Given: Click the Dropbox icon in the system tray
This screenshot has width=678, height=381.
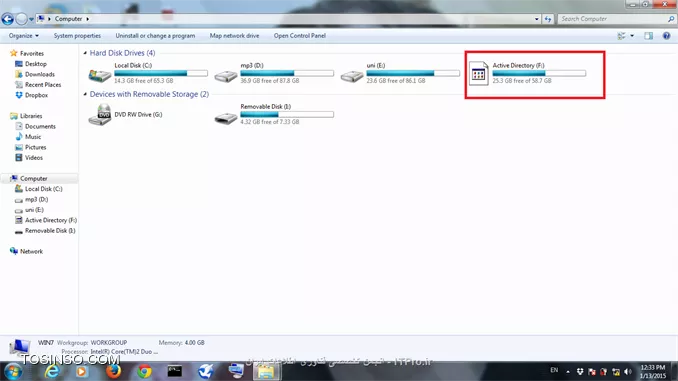Looking at the screenshot, I should click(x=580, y=371).
